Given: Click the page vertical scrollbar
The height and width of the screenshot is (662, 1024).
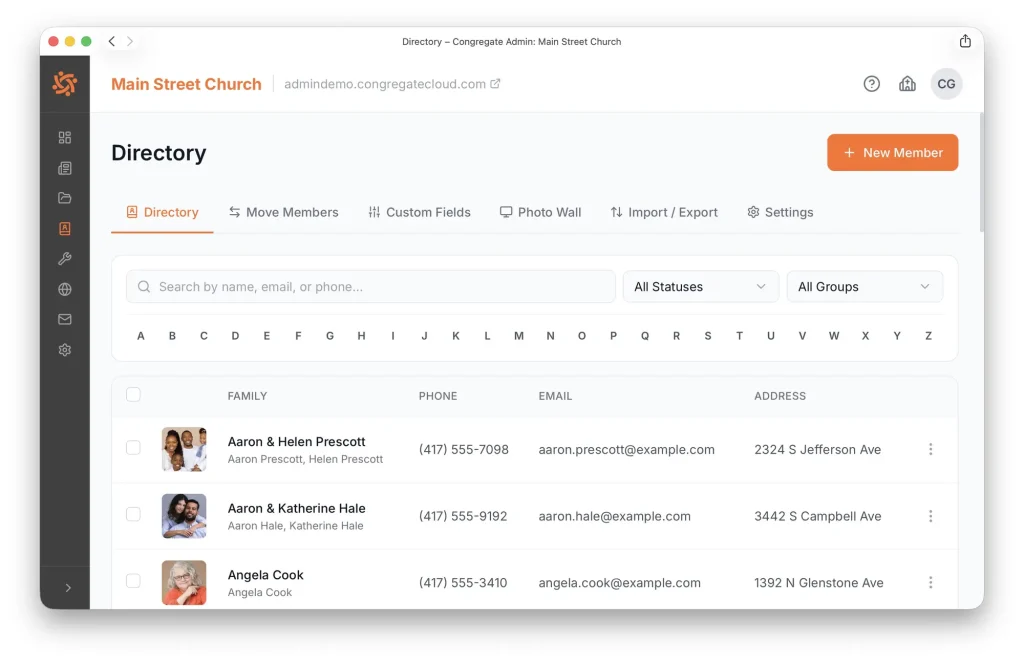Looking at the screenshot, I should 981,172.
